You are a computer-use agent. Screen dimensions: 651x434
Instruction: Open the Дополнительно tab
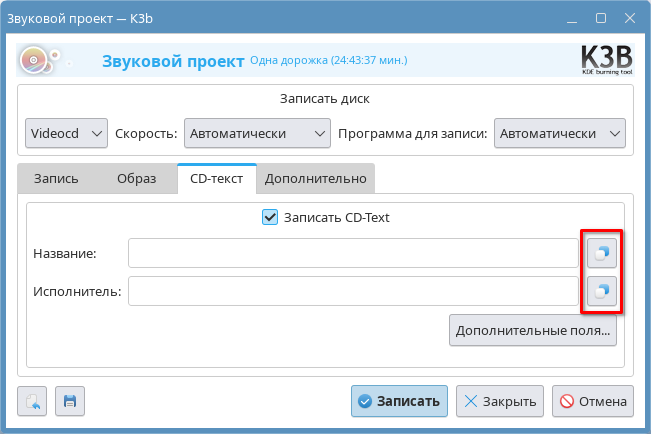315,179
